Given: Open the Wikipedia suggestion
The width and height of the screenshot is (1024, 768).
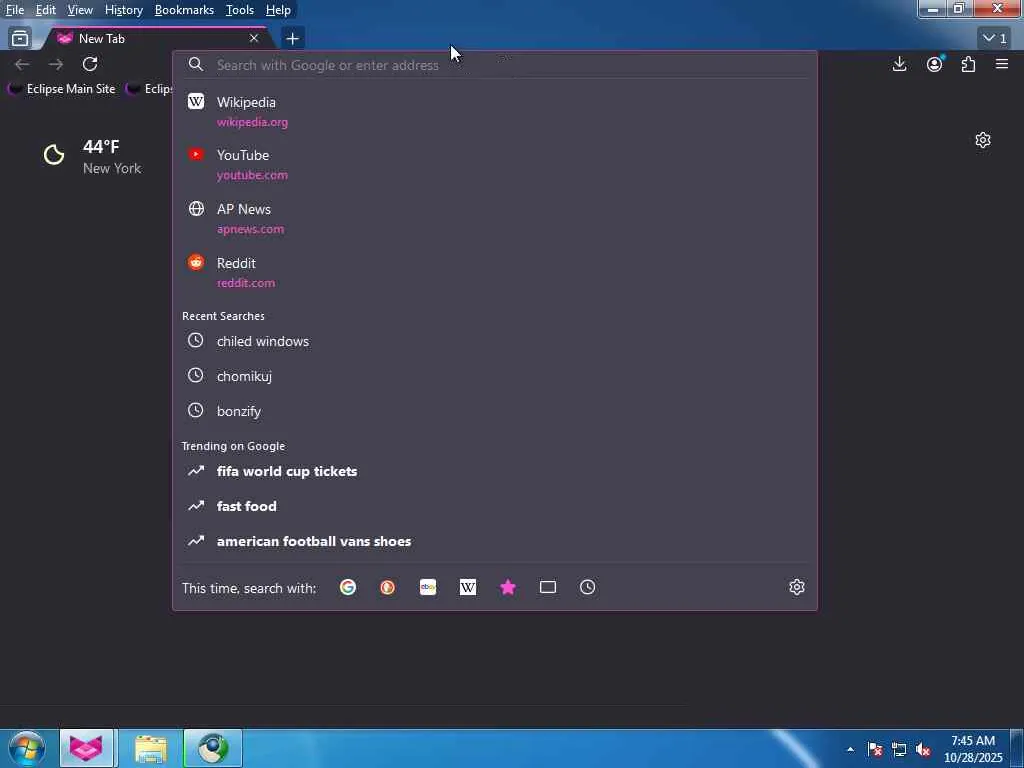Looking at the screenshot, I should 495,111.
